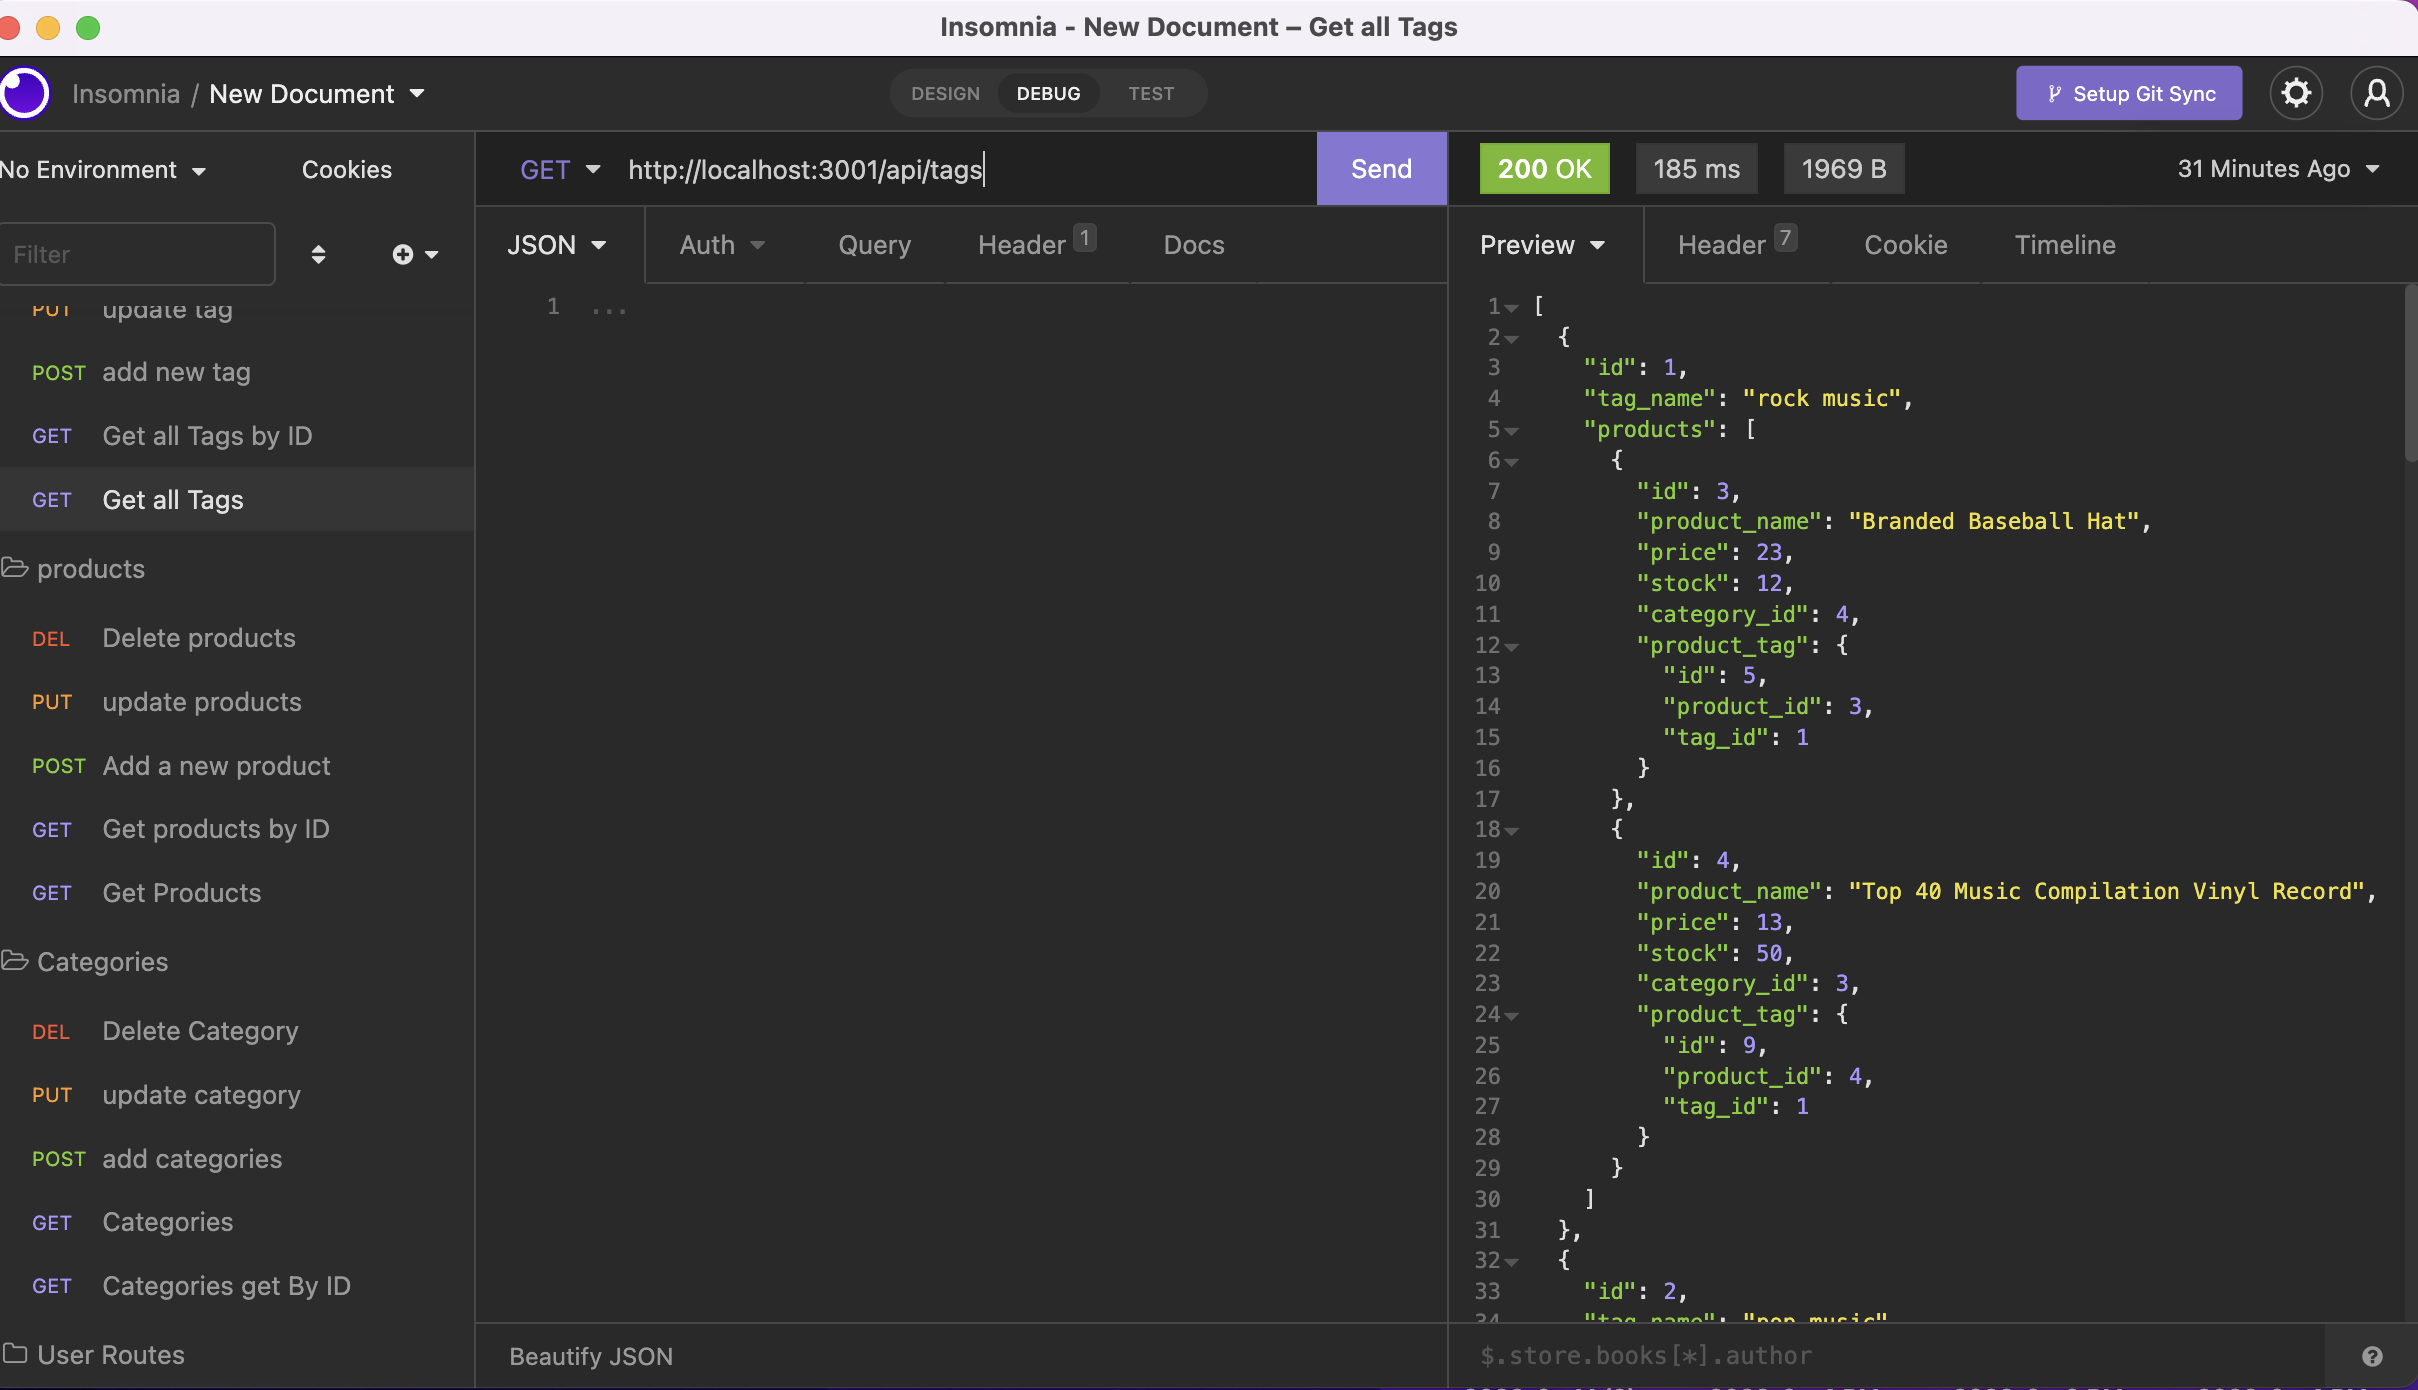
Task: Select the update category request
Action: (237, 1095)
